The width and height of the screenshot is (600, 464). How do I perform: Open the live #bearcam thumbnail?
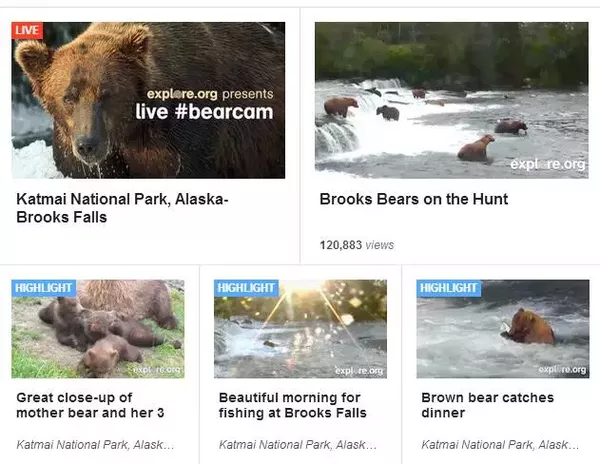[x=148, y=100]
